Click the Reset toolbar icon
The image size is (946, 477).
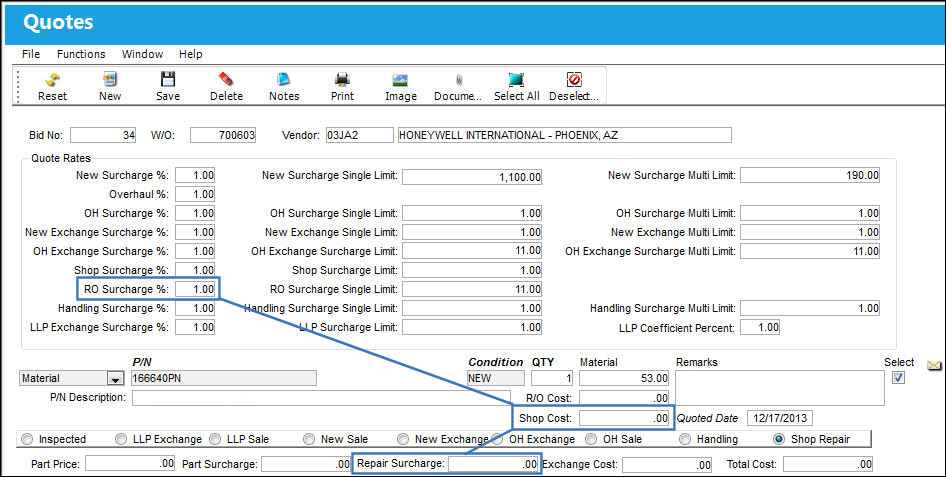52,80
